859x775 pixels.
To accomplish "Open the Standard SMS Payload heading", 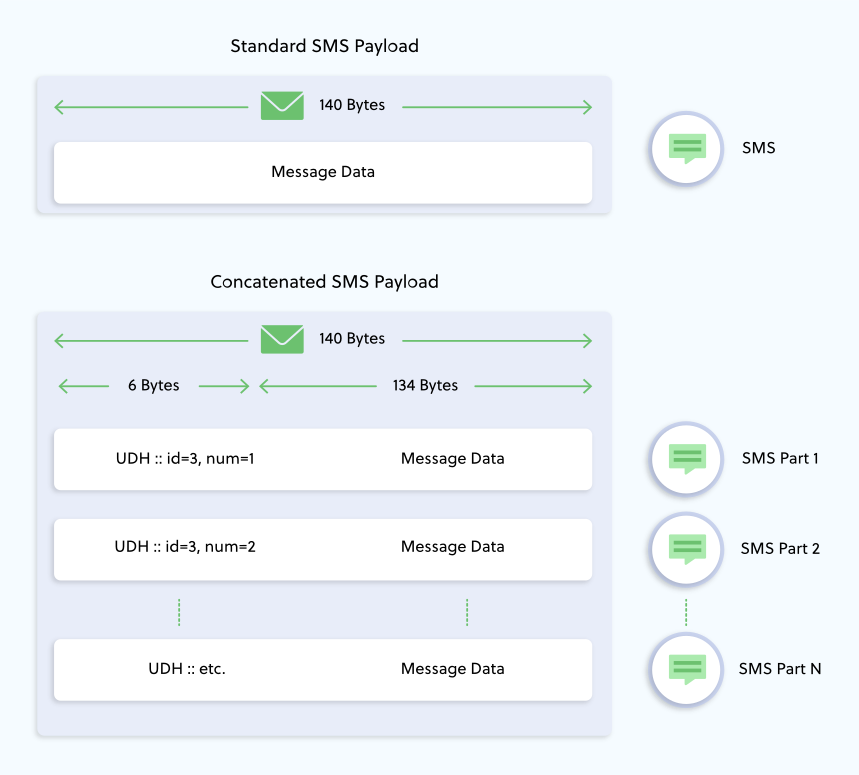I will (323, 46).
